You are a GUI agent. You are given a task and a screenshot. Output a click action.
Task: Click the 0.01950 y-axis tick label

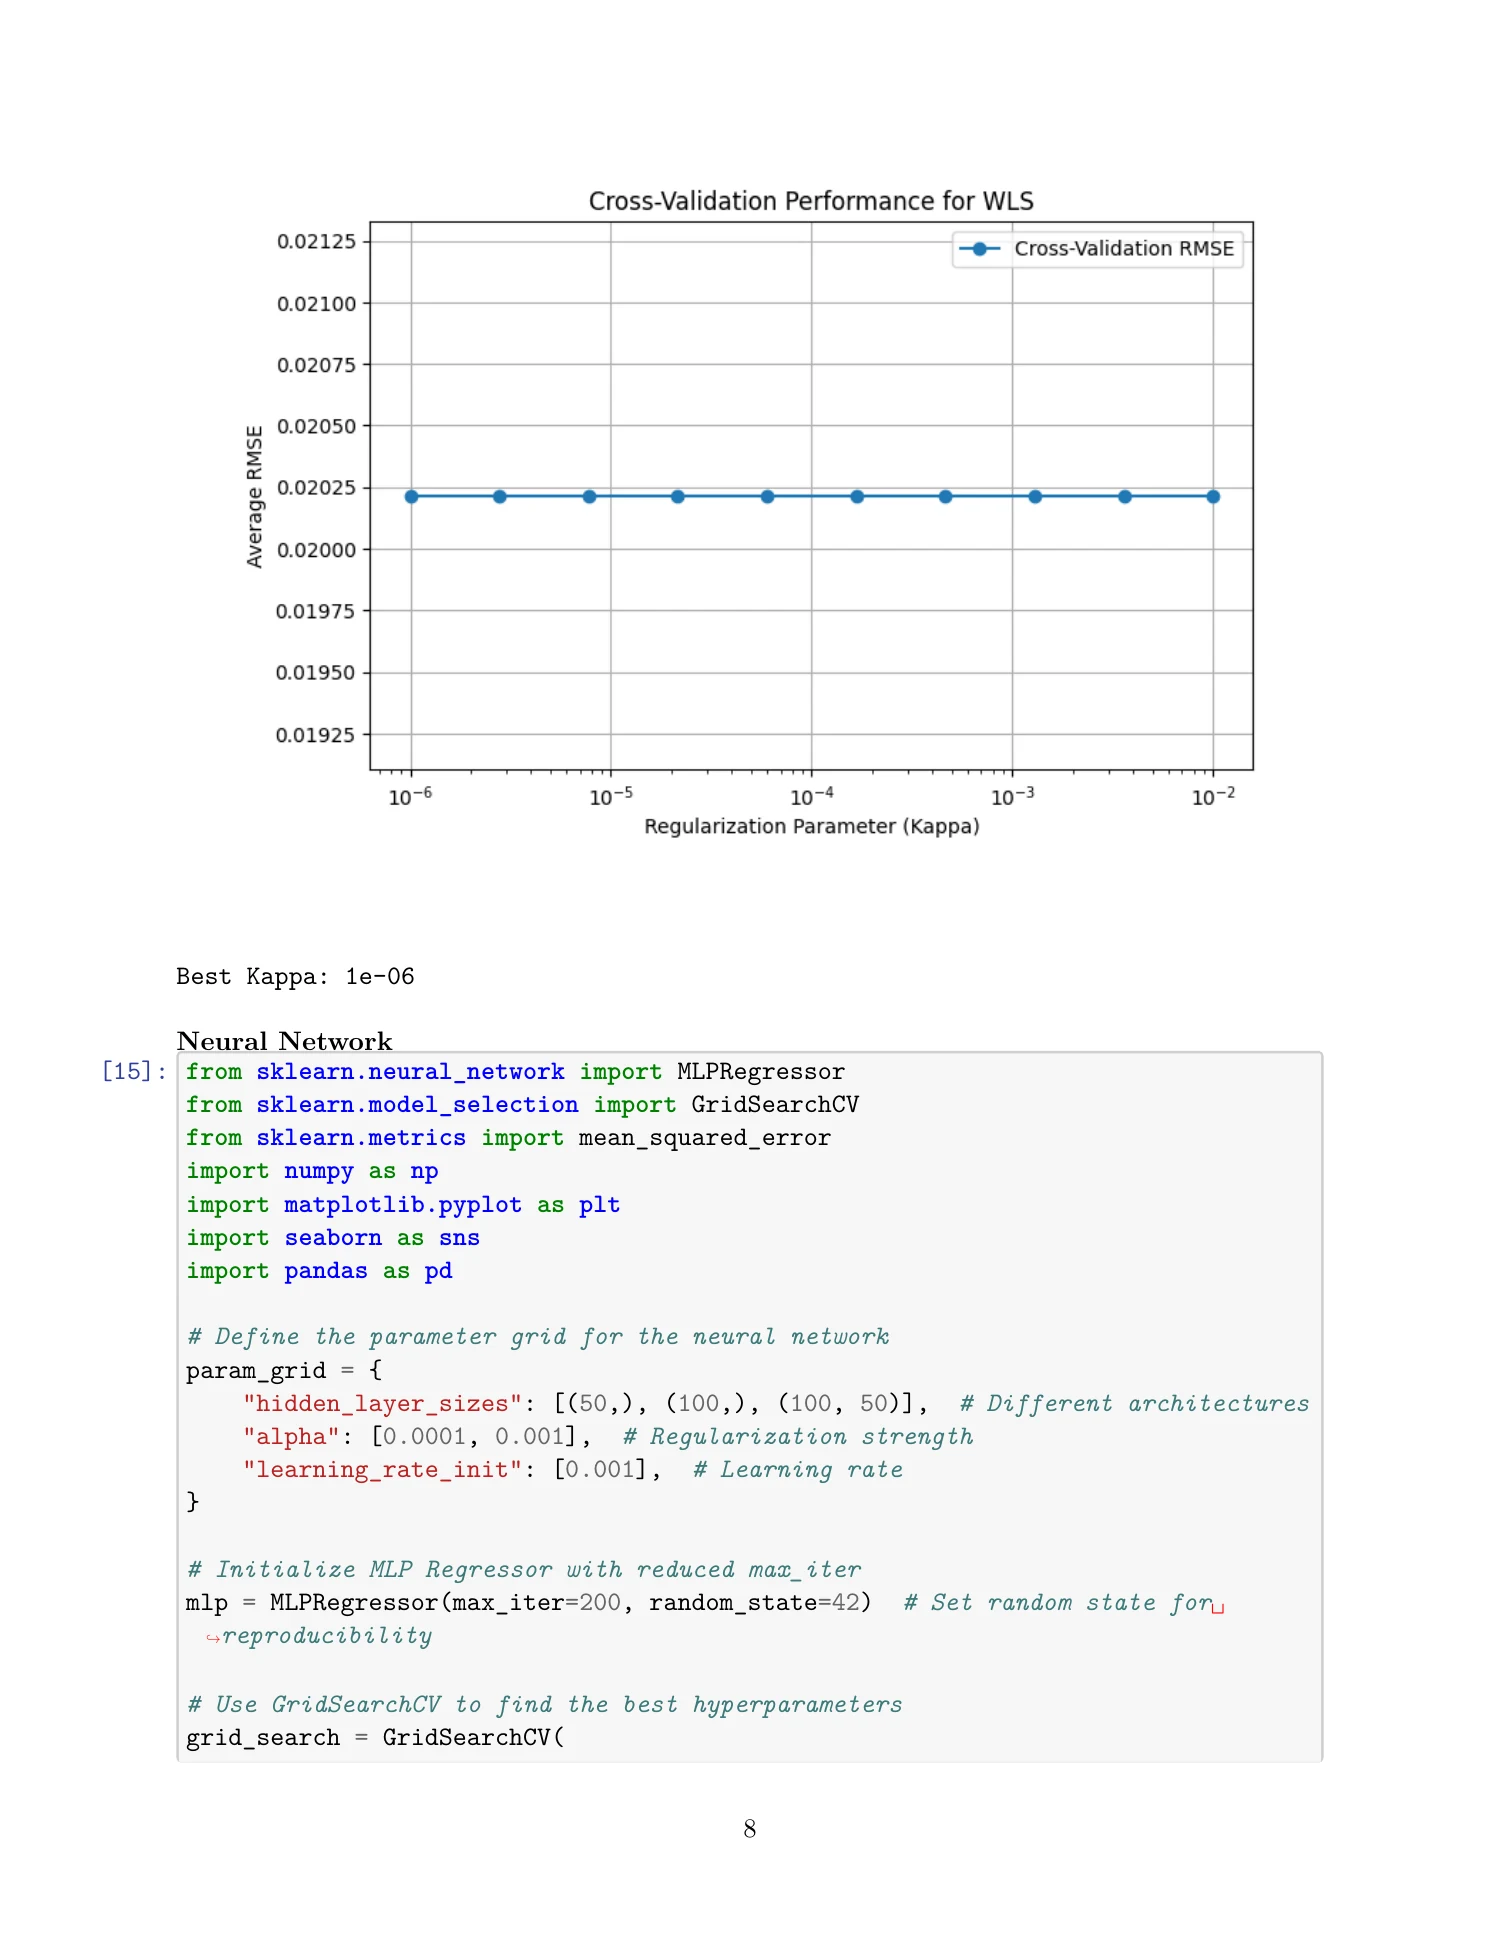(x=316, y=673)
